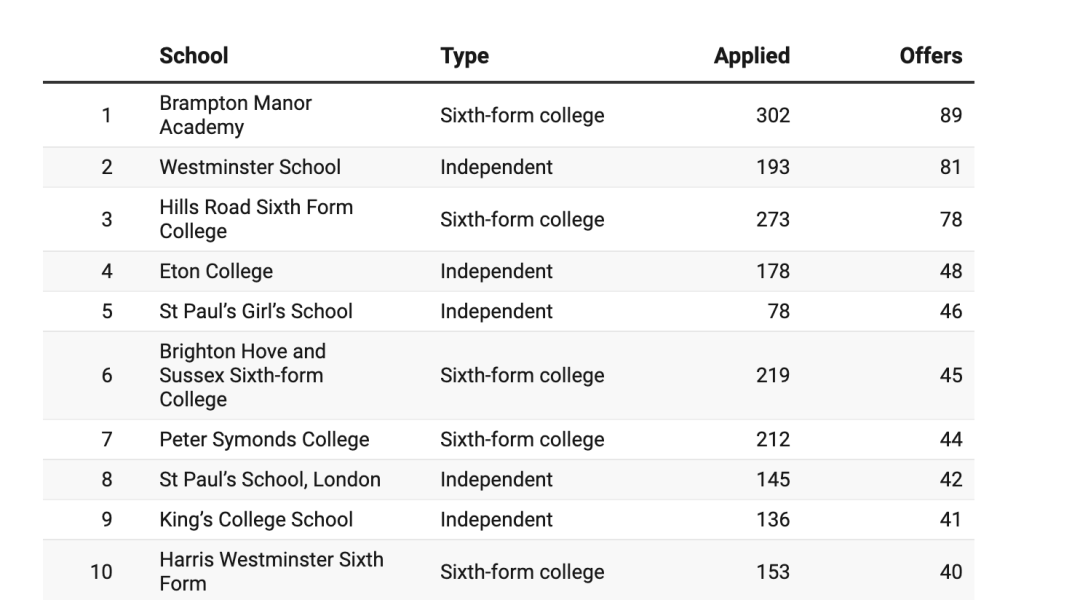Click Eton College's Independent type cell
This screenshot has width=1080, height=600.
[x=496, y=271]
